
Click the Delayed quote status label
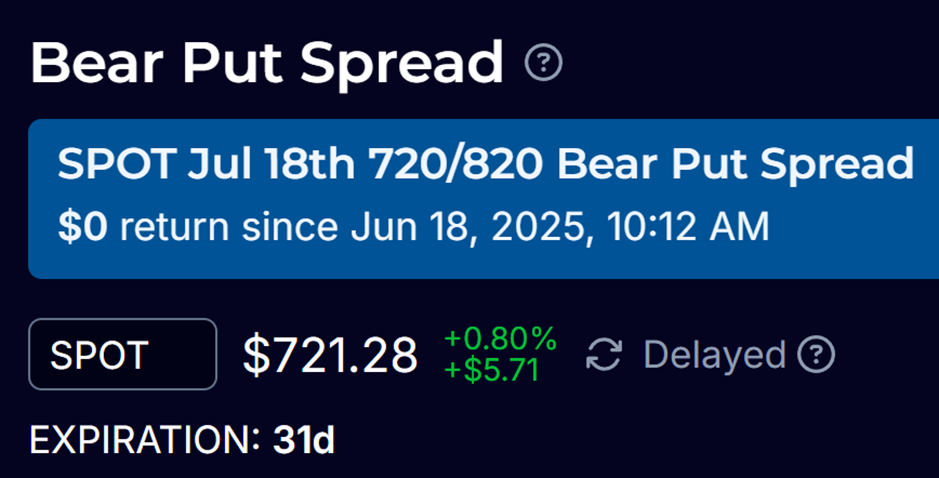point(714,355)
